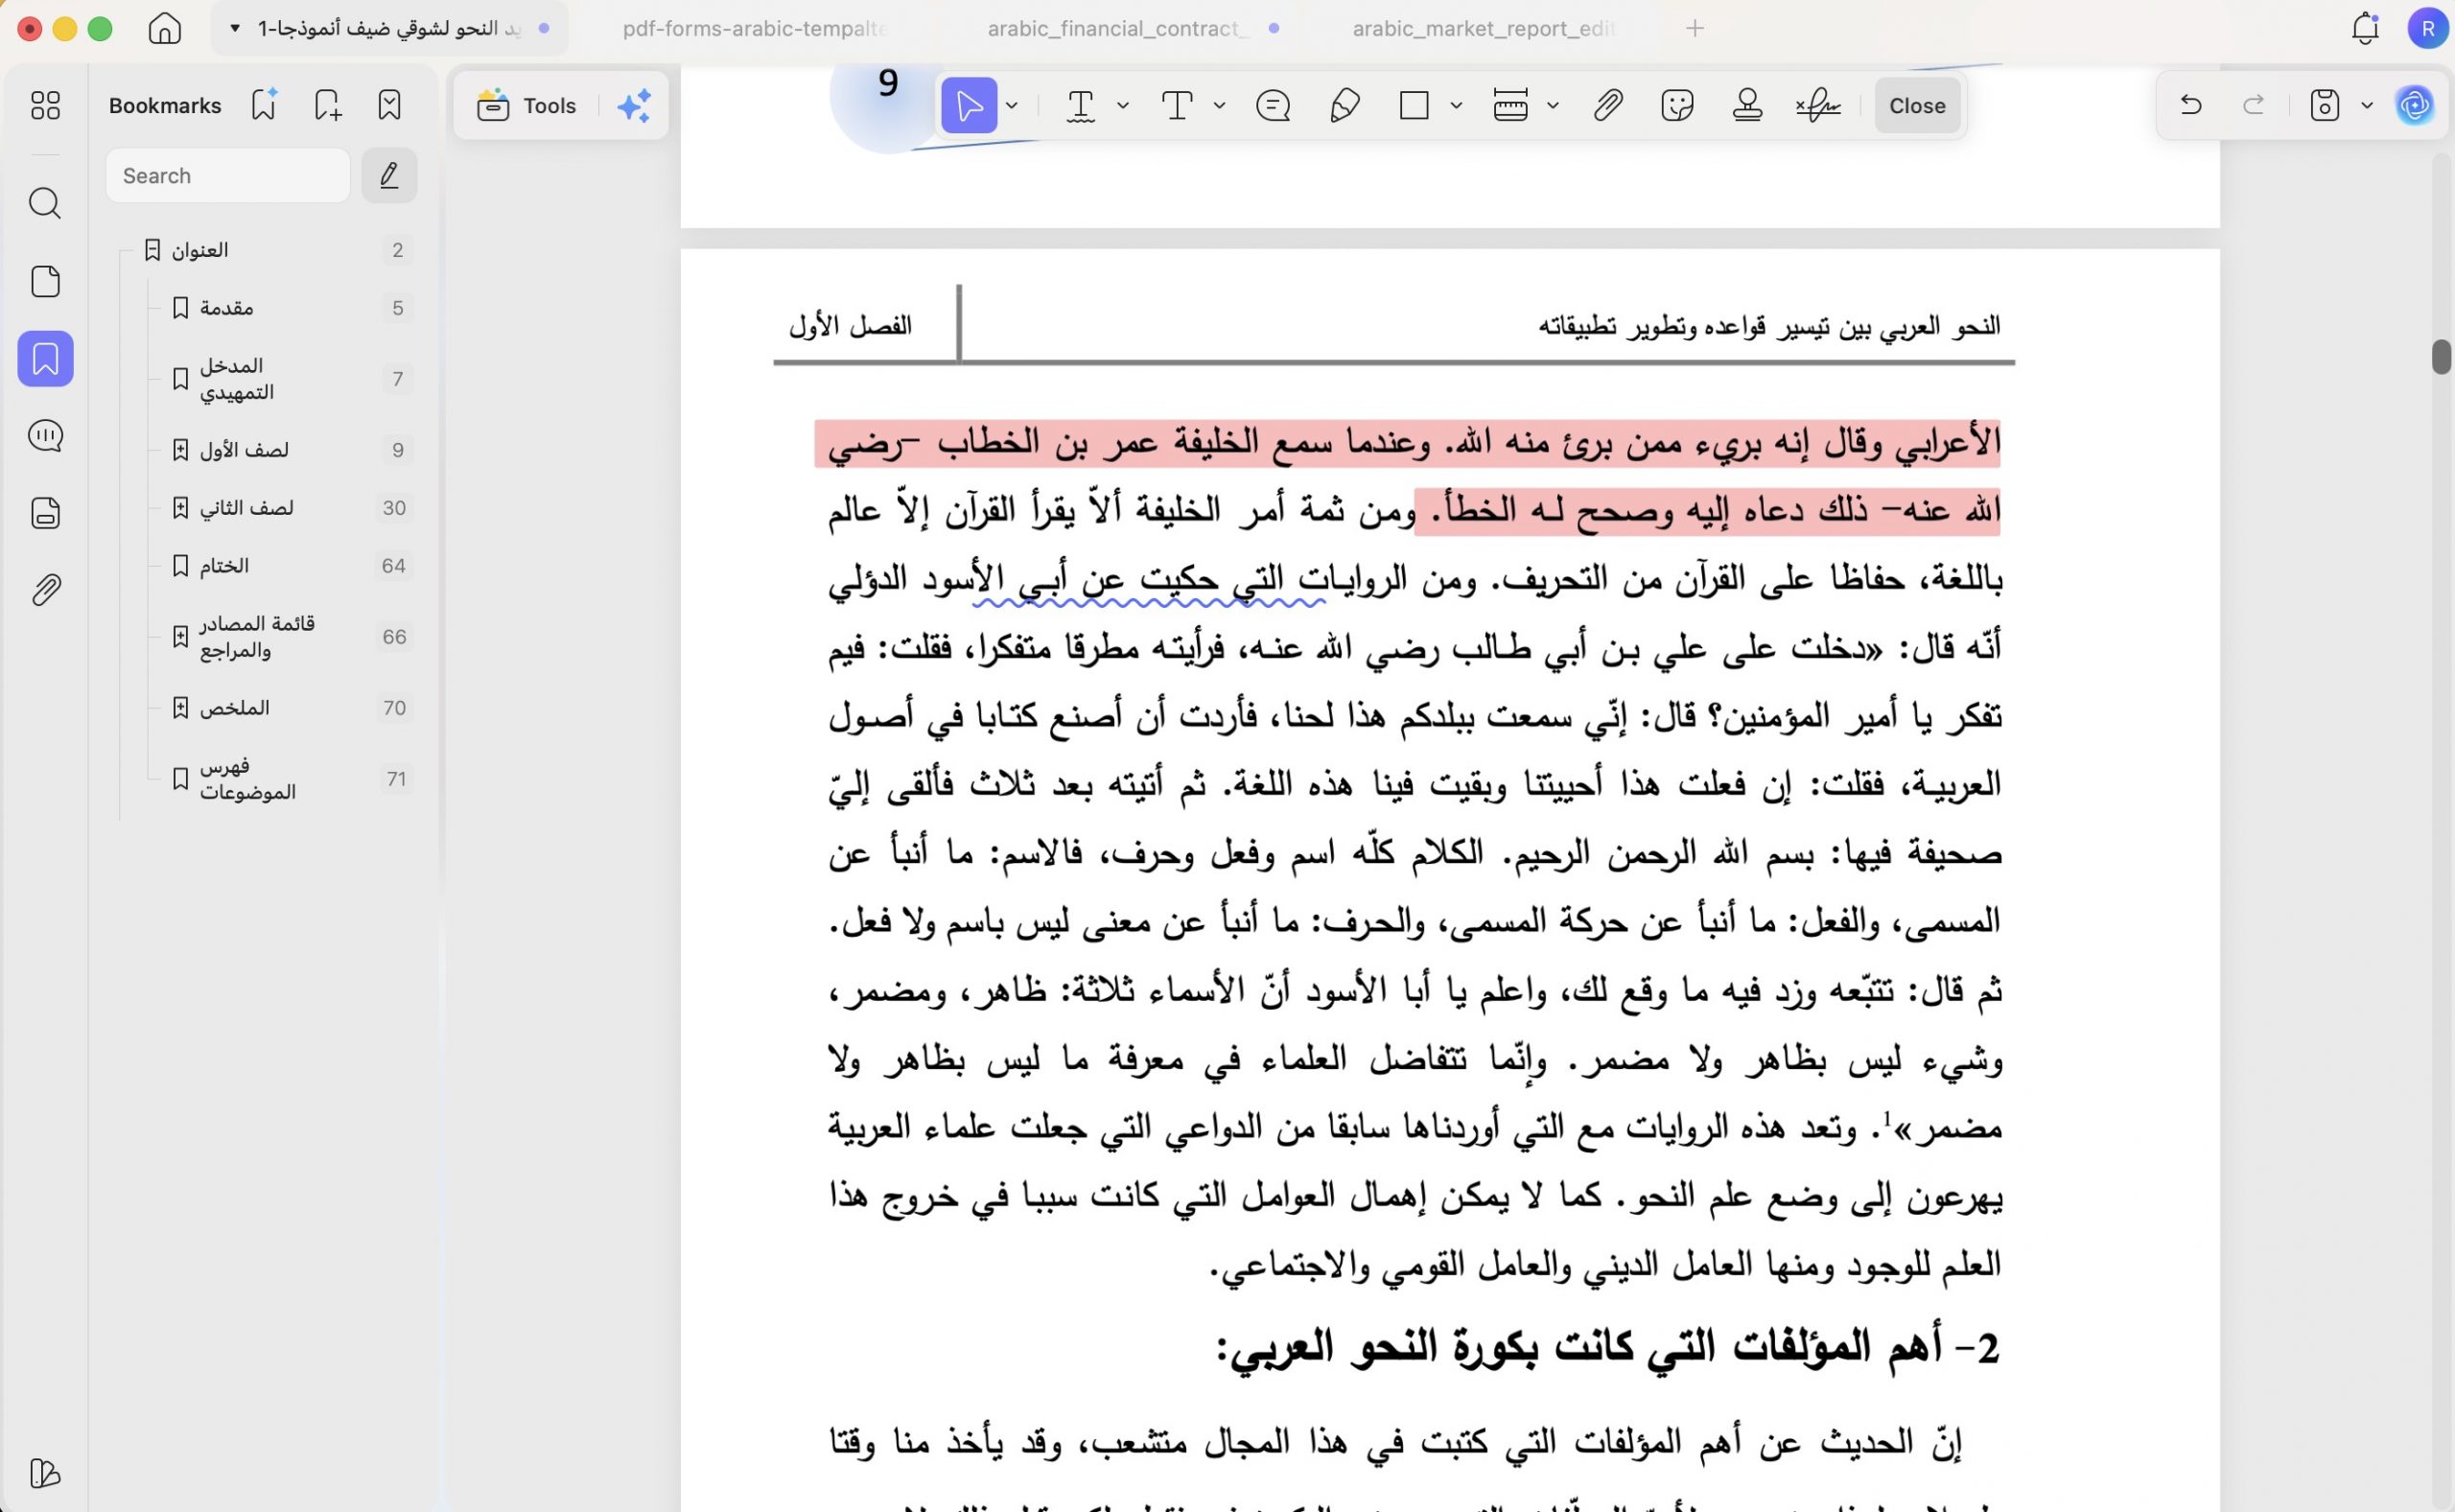Screen dimensions: 2455x1512
Task: Go to the home screen icon
Action: [165, 28]
